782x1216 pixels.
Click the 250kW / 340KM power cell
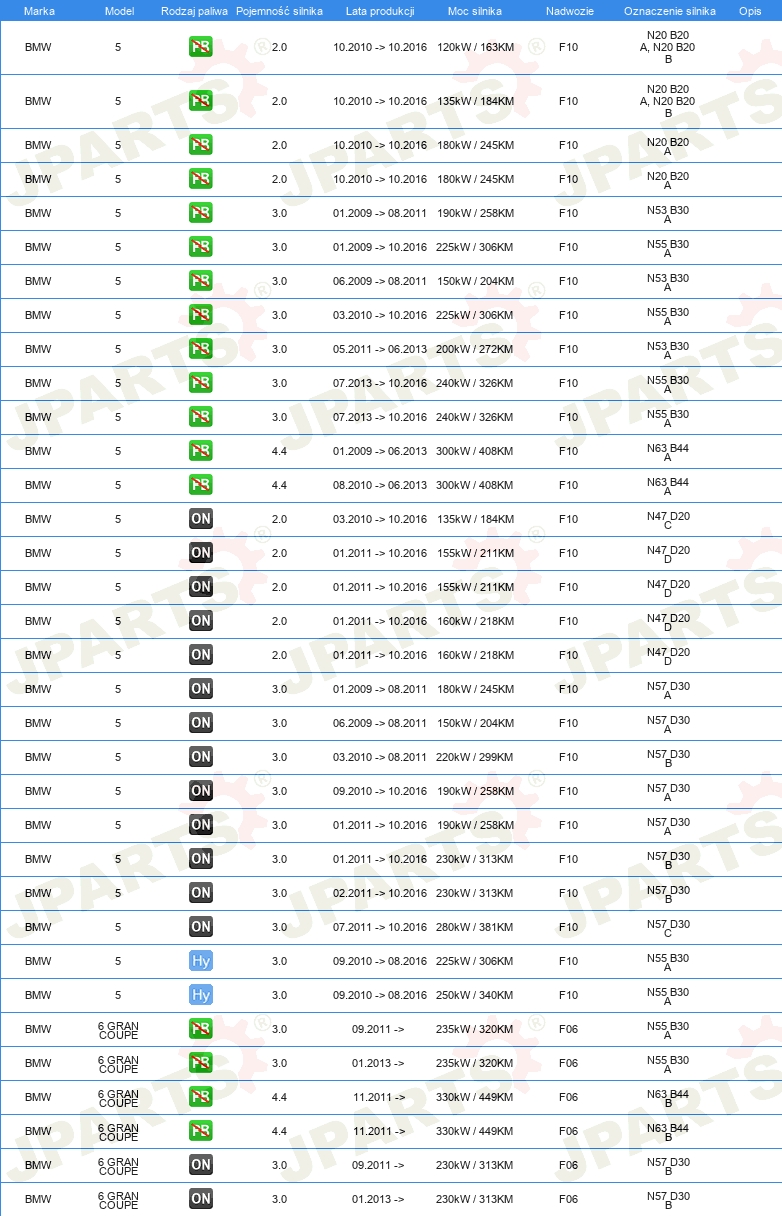(475, 995)
